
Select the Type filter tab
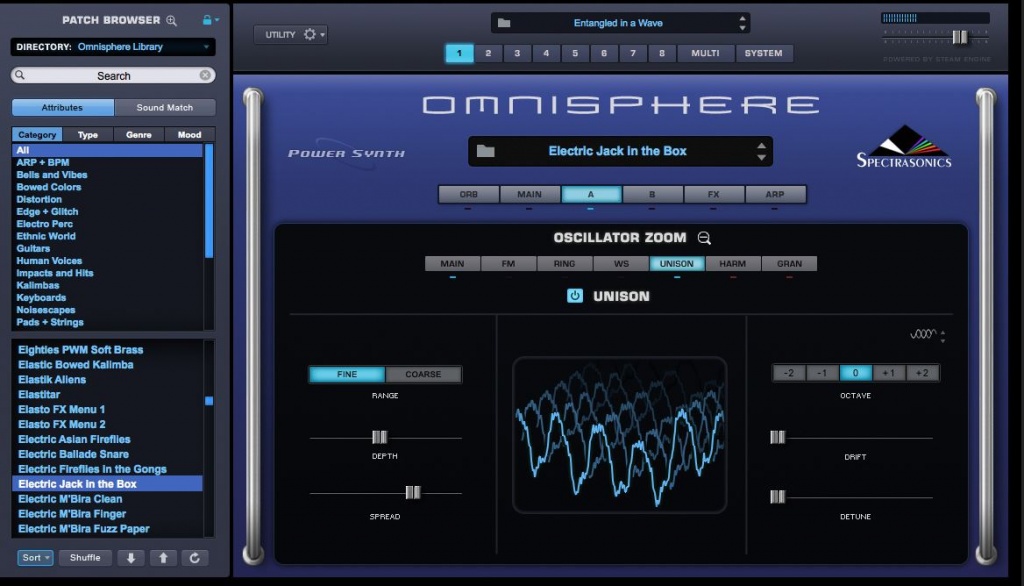(88, 135)
